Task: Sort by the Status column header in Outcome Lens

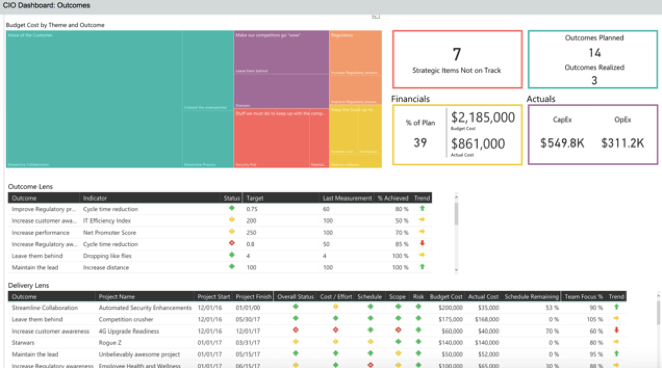Action: click(x=231, y=198)
